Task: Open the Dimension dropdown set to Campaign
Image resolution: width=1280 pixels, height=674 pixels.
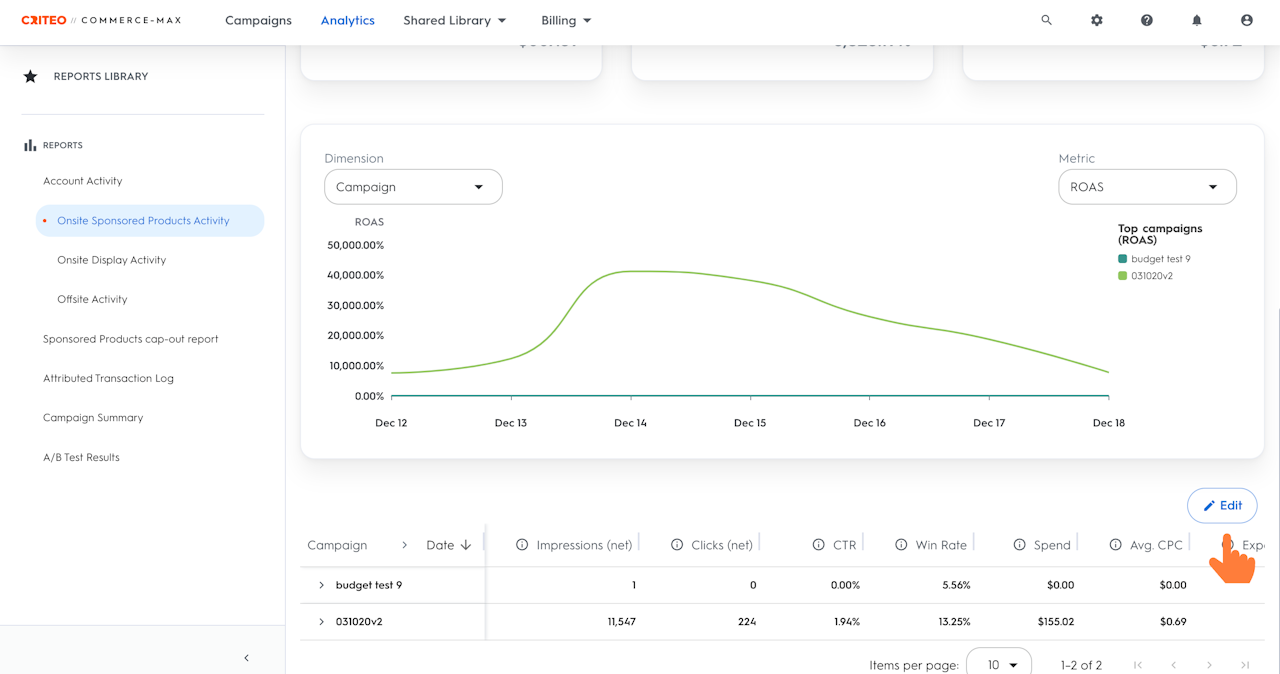Action: [x=413, y=187]
